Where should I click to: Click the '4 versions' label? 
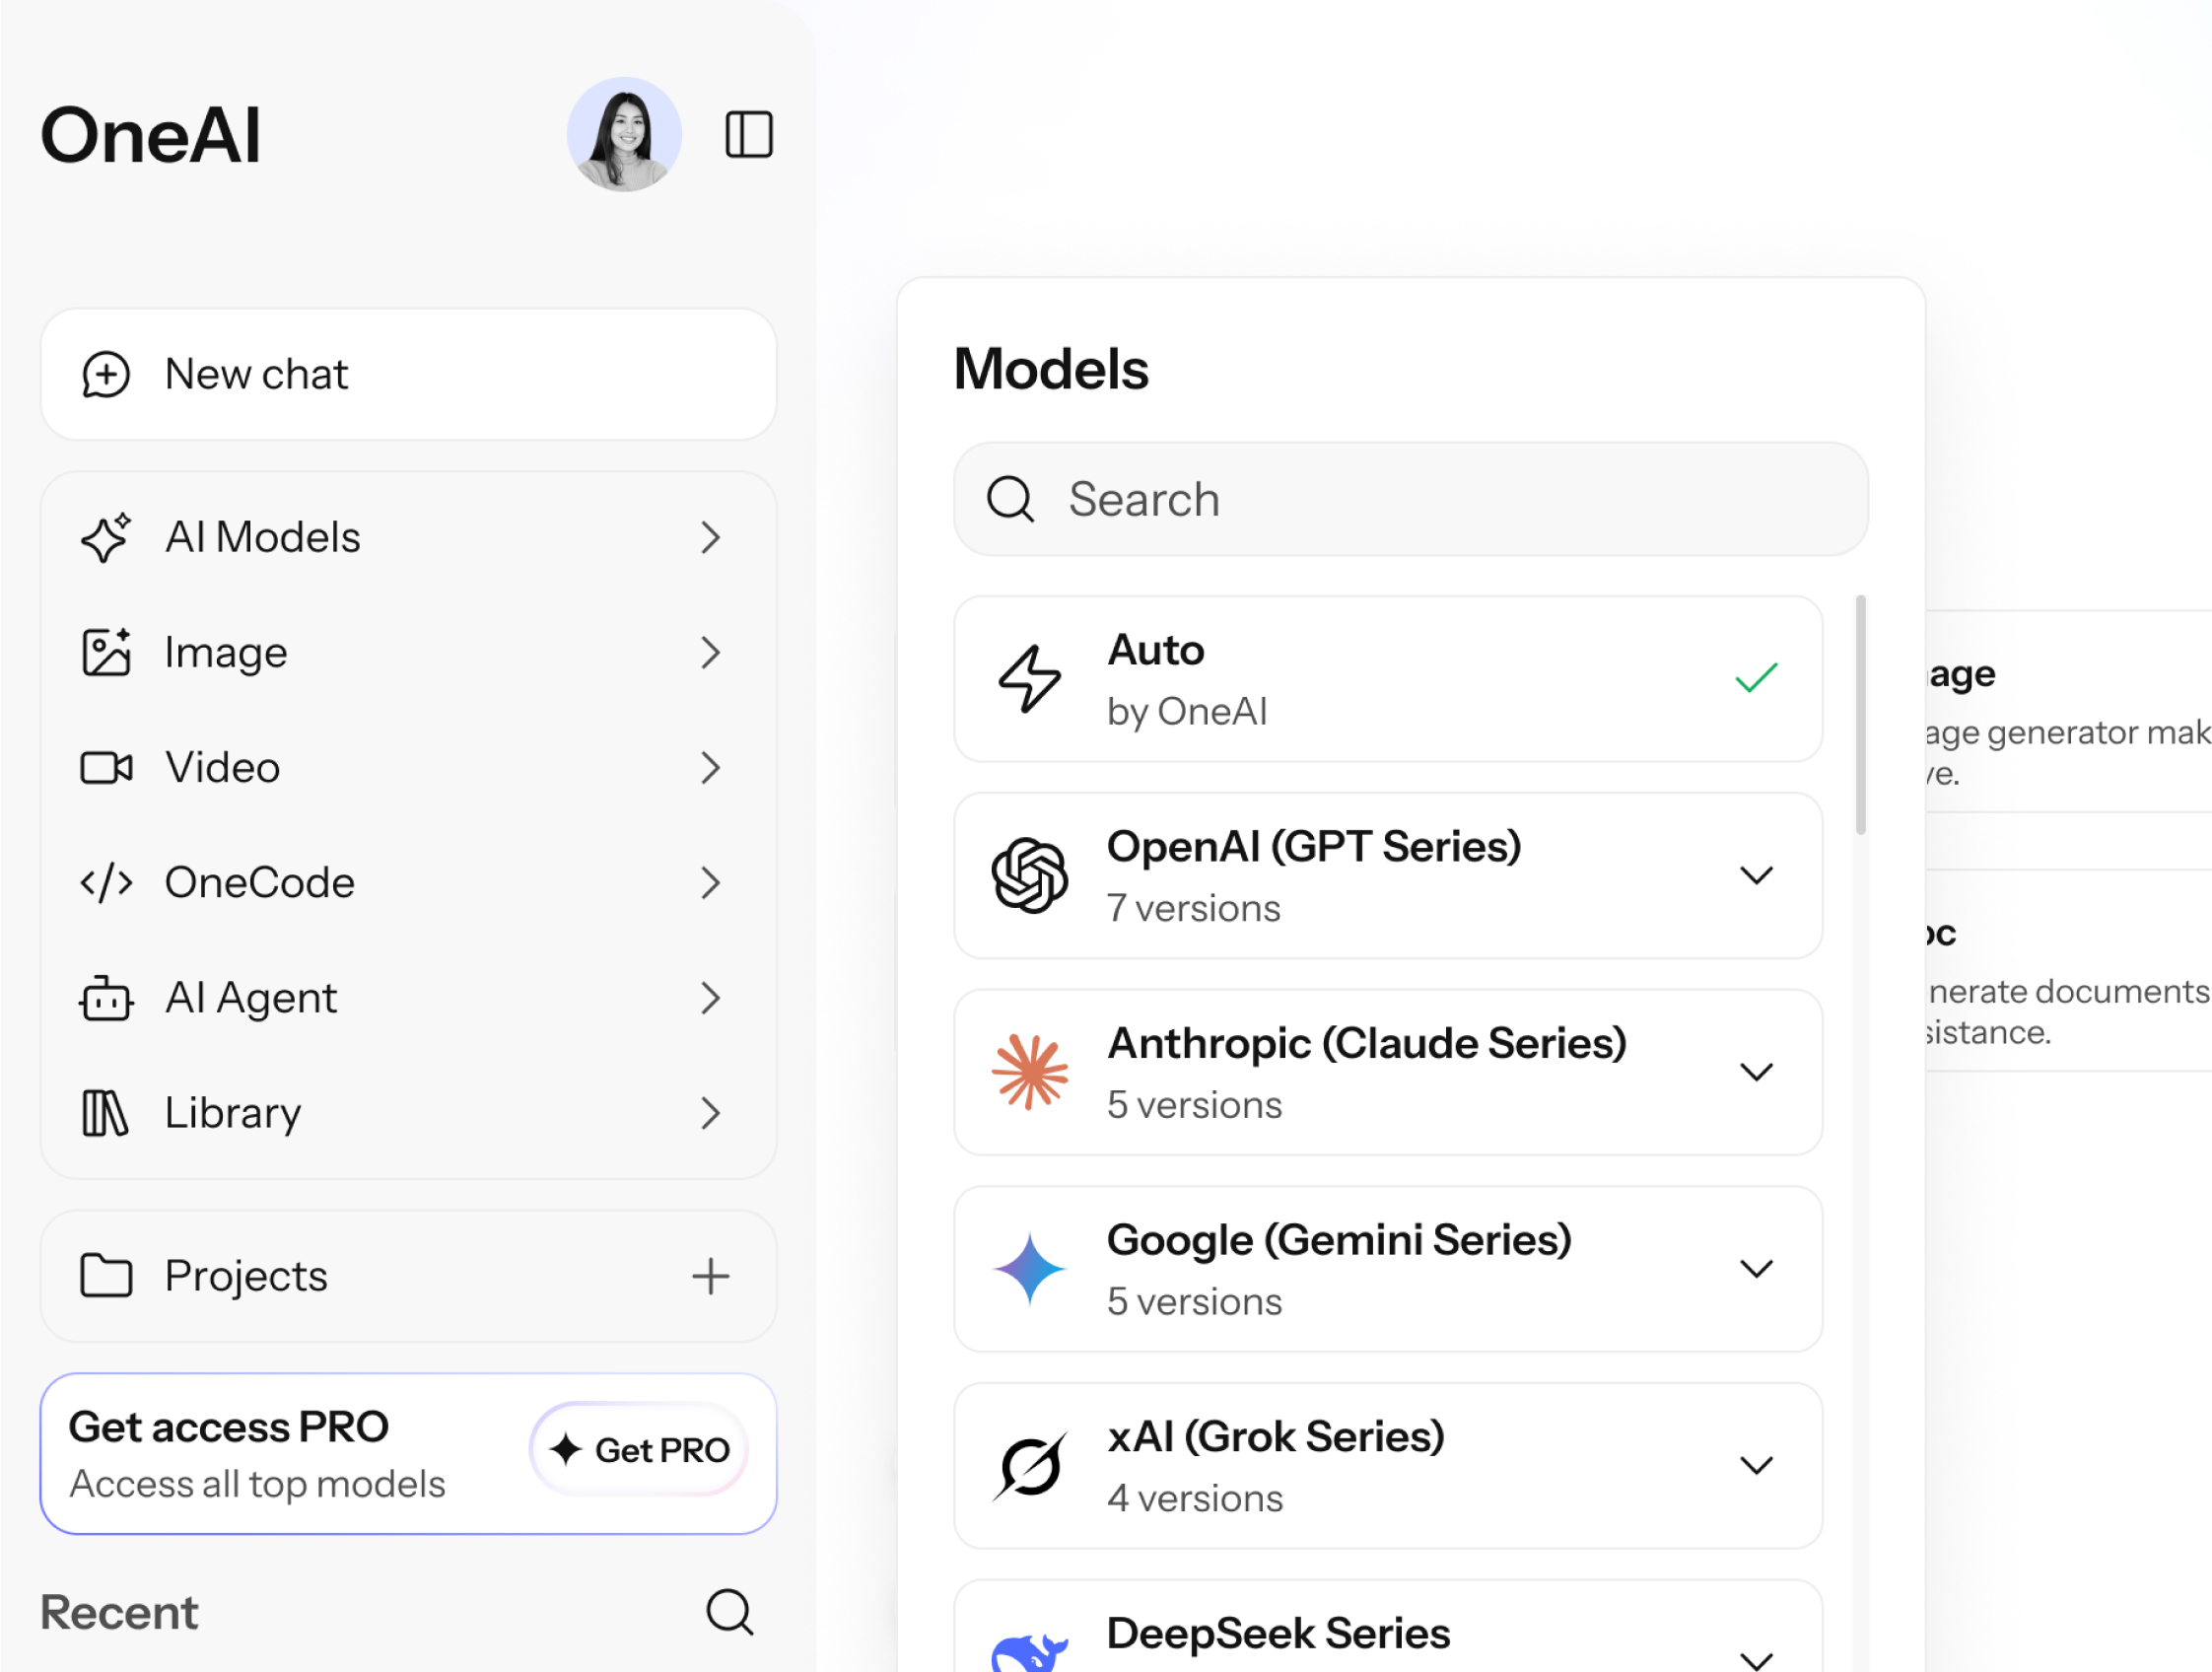pyautogui.click(x=1195, y=1499)
